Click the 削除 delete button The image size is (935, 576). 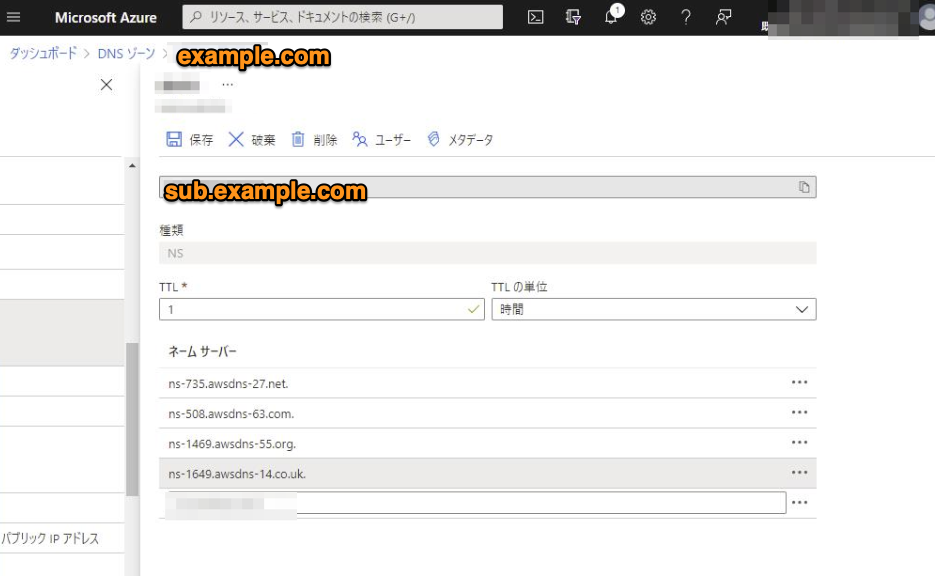(x=314, y=140)
